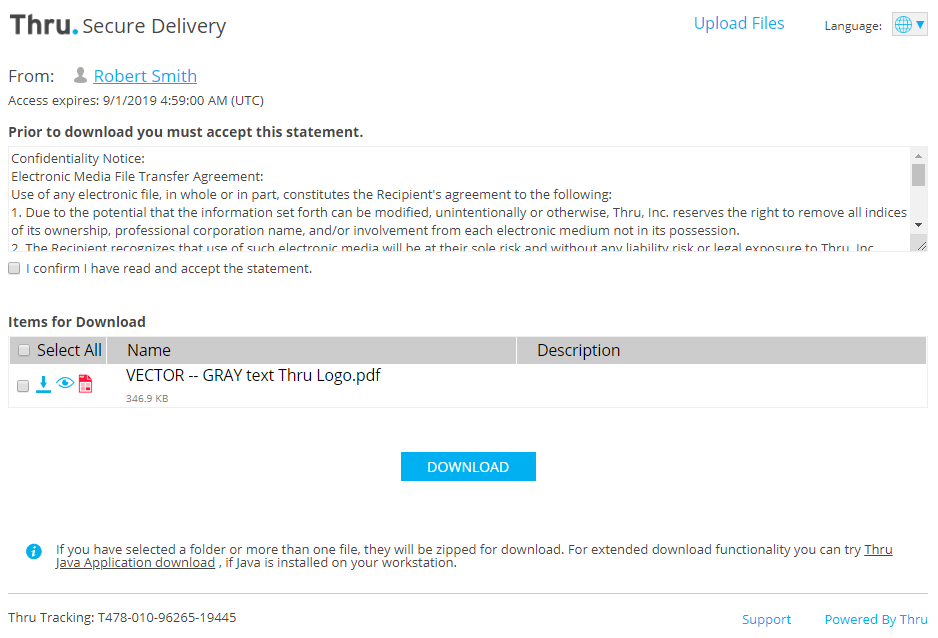Click the download arrow icon for the PDF
The height and width of the screenshot is (638, 938).
point(43,384)
